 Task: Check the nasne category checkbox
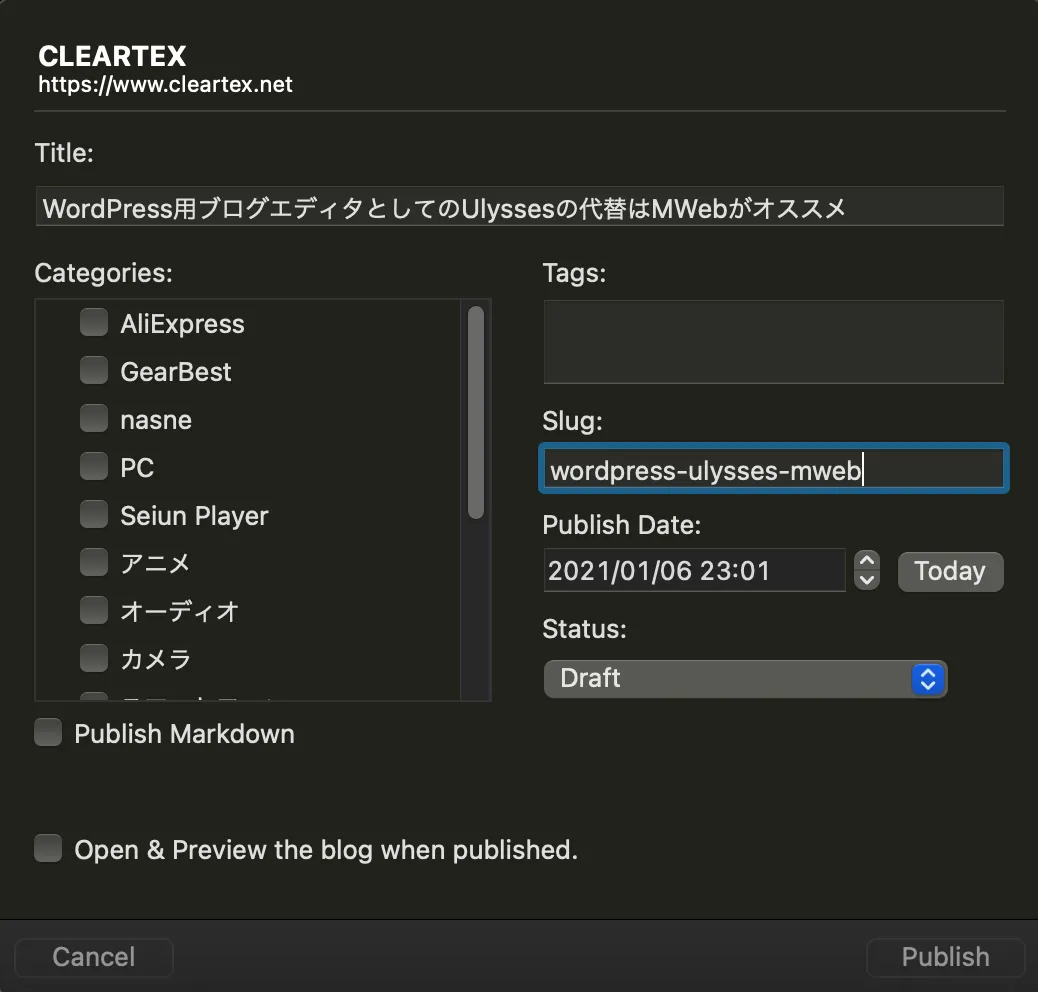93,418
